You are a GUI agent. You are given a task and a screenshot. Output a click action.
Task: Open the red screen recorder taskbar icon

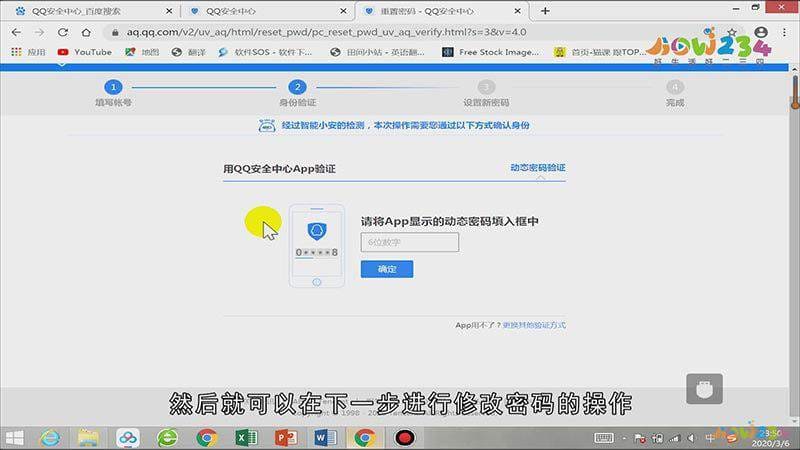coord(405,438)
